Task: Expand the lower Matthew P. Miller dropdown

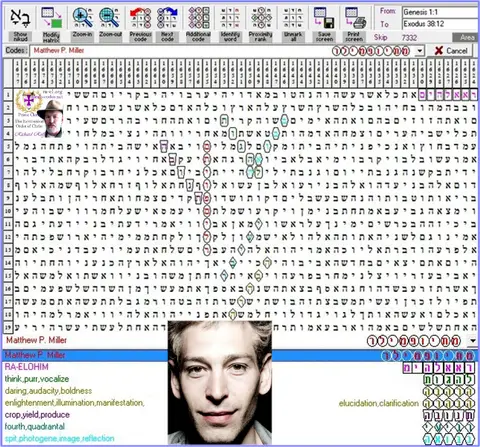Action: [x=473, y=341]
